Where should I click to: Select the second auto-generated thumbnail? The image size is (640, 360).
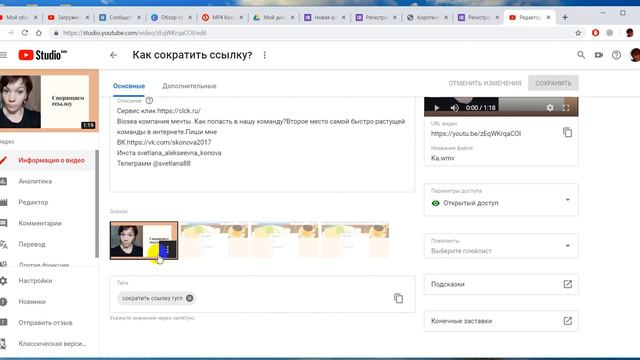coord(214,240)
